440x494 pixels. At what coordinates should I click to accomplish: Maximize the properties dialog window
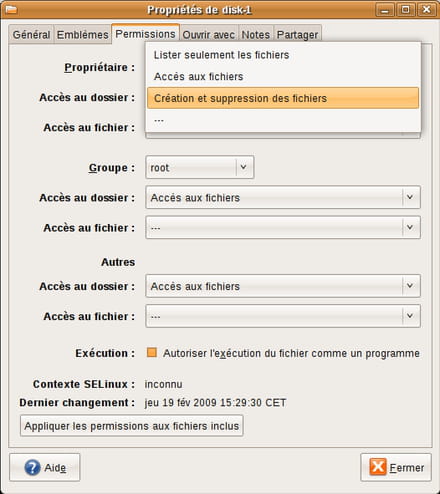(x=406, y=10)
